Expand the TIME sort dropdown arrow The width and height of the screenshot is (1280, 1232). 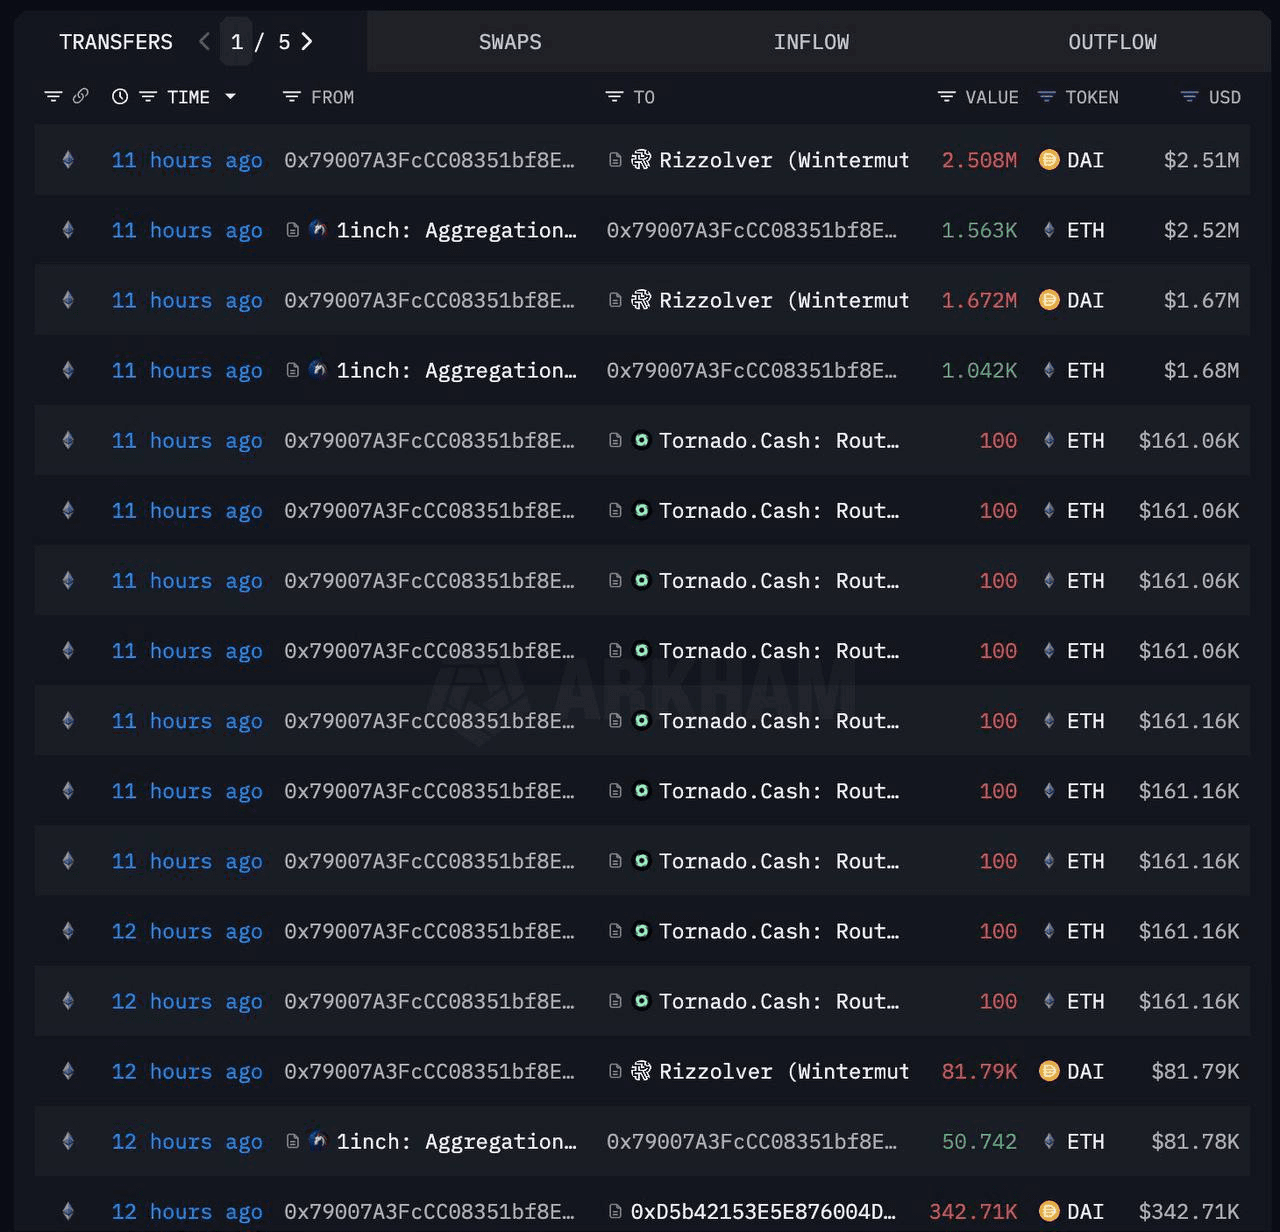[x=231, y=97]
